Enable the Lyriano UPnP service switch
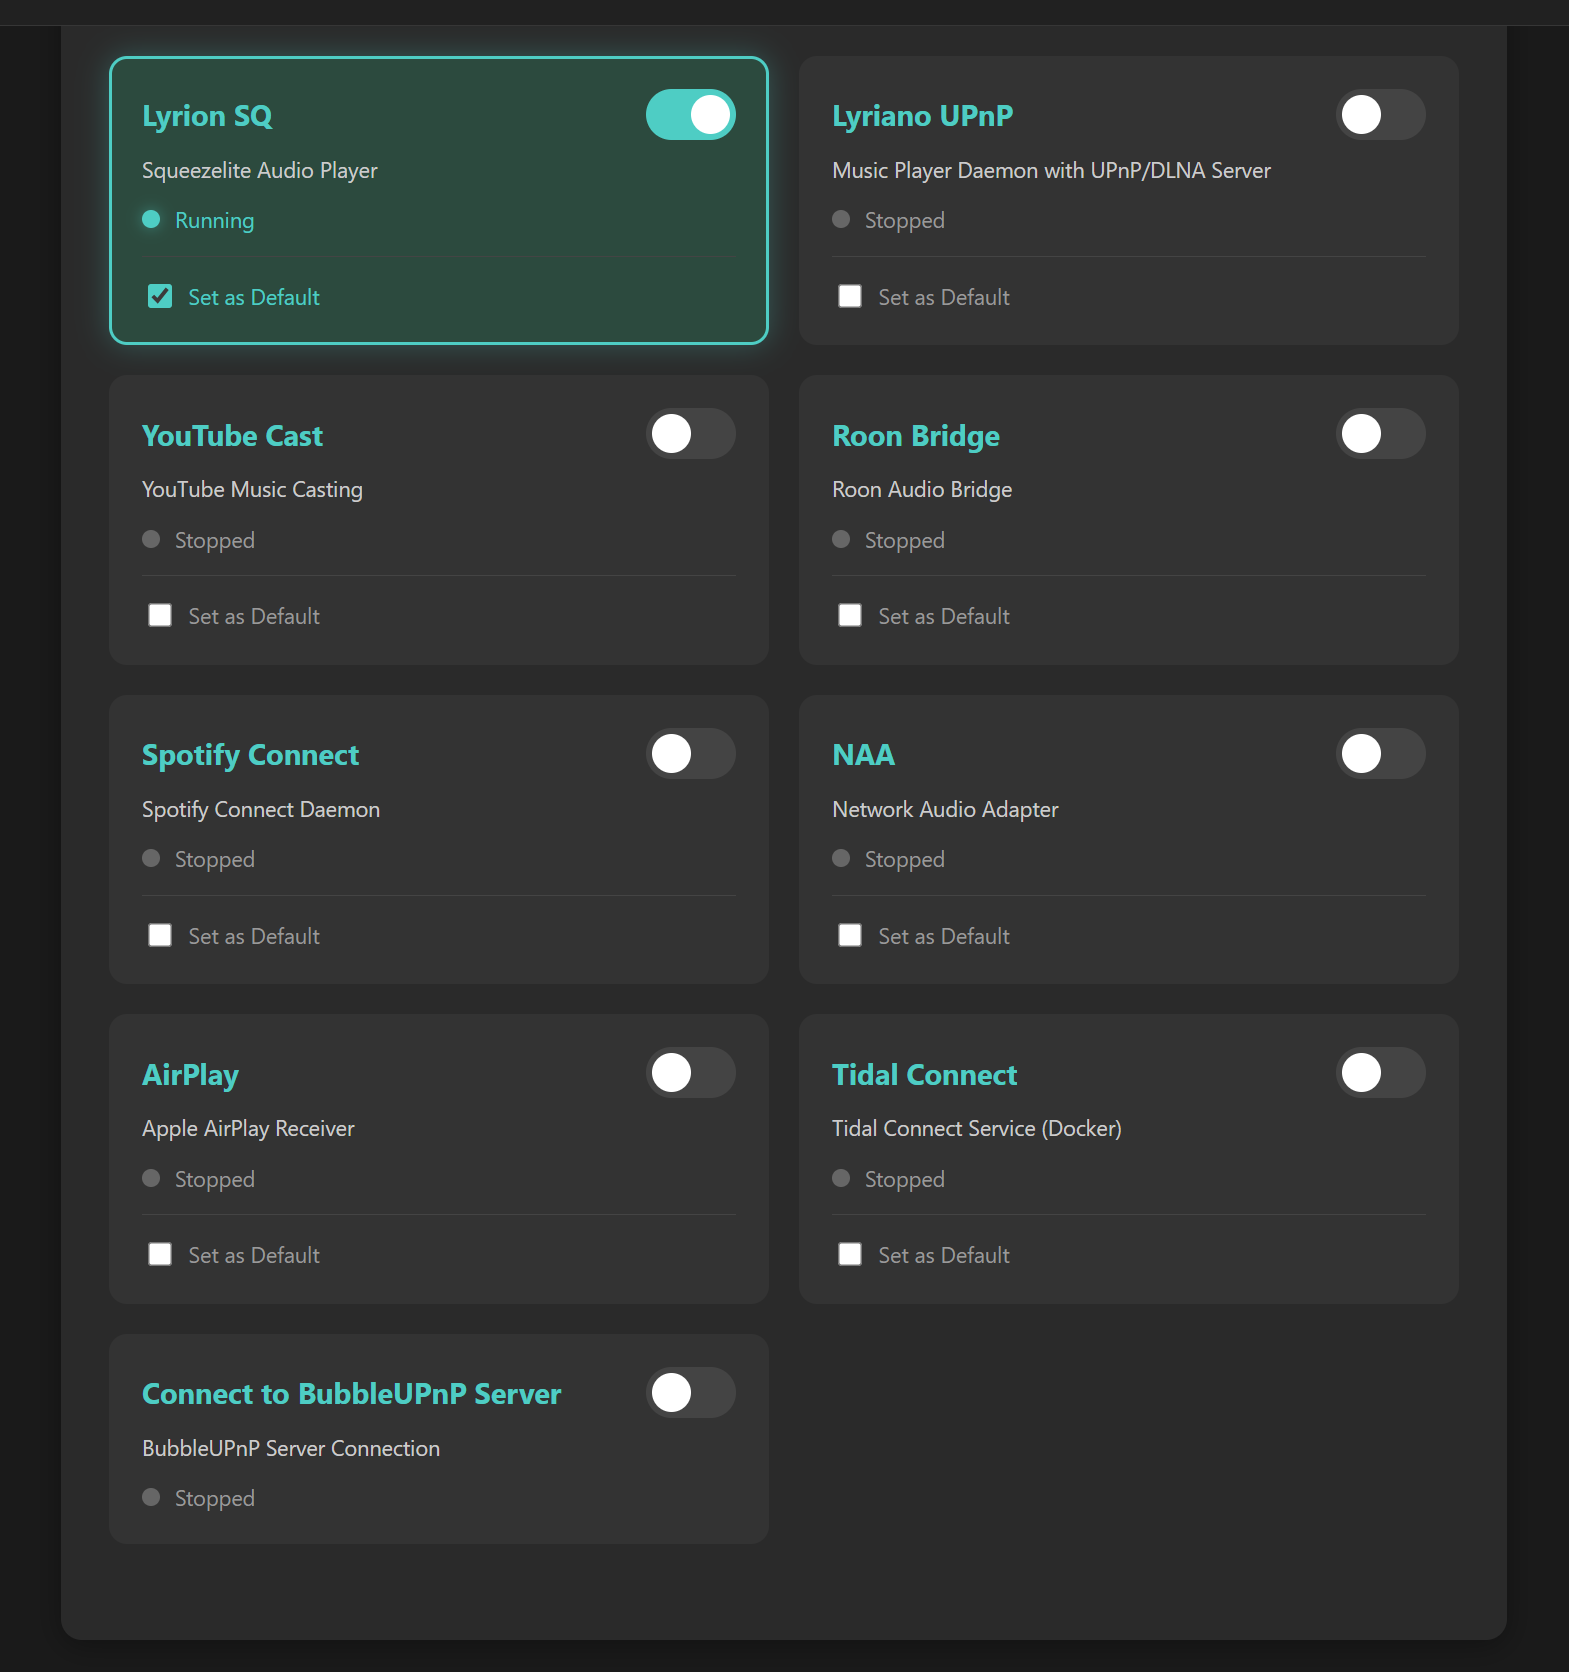 (1381, 115)
